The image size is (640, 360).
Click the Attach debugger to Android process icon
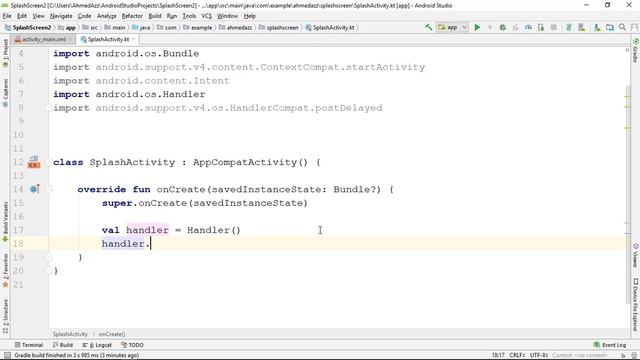541,27
